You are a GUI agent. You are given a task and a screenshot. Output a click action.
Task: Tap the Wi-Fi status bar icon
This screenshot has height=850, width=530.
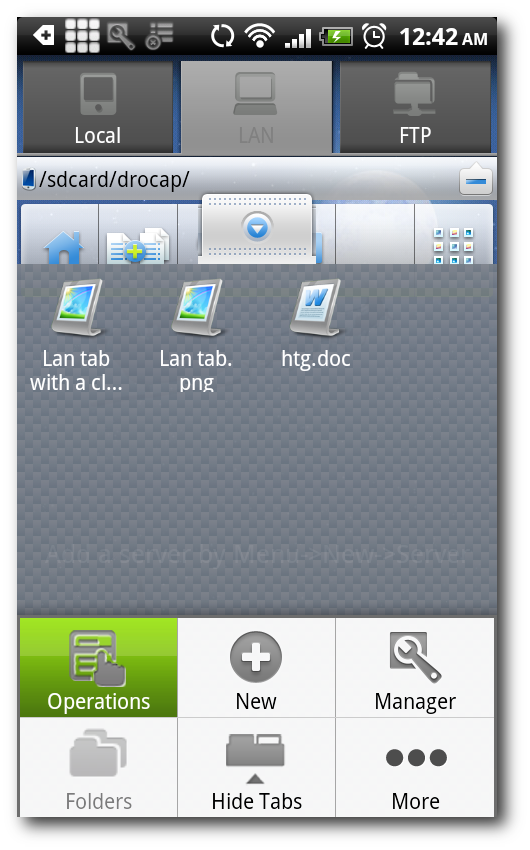259,36
